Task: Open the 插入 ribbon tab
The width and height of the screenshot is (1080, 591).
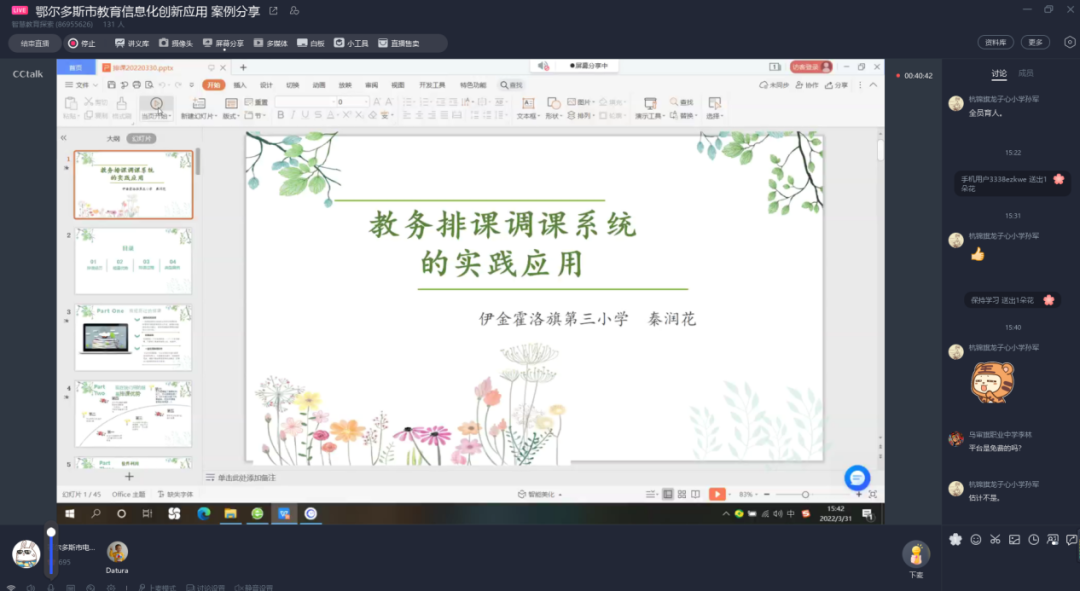Action: [x=240, y=85]
